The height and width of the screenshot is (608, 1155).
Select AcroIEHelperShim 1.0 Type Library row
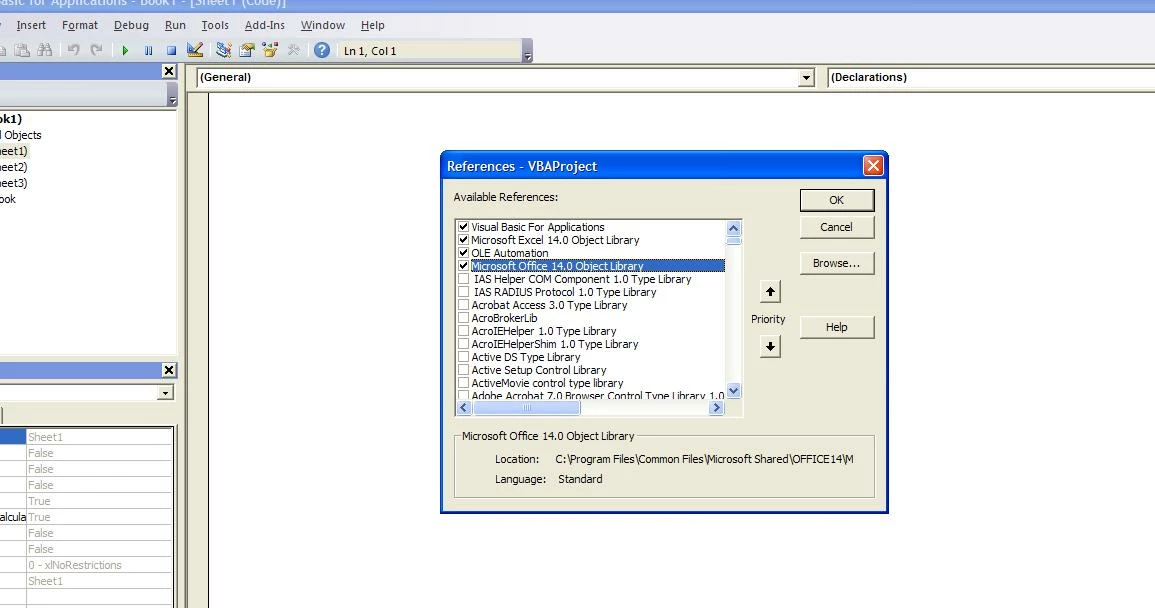(591, 344)
